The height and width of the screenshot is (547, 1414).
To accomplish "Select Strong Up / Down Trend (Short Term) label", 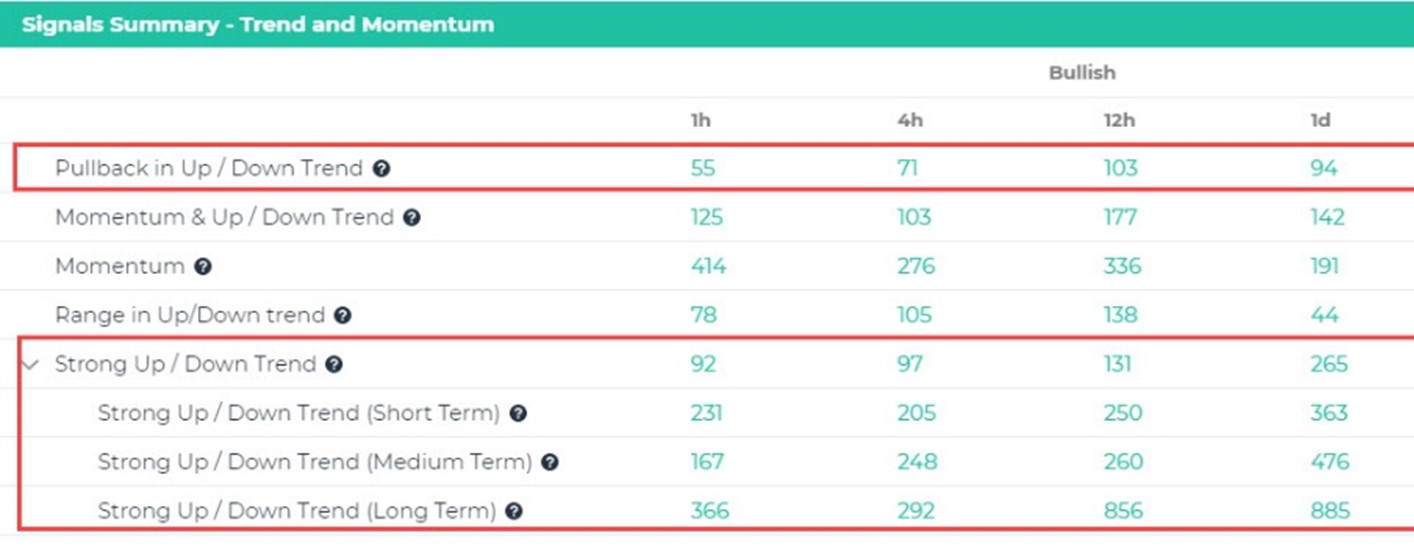I will 298,413.
